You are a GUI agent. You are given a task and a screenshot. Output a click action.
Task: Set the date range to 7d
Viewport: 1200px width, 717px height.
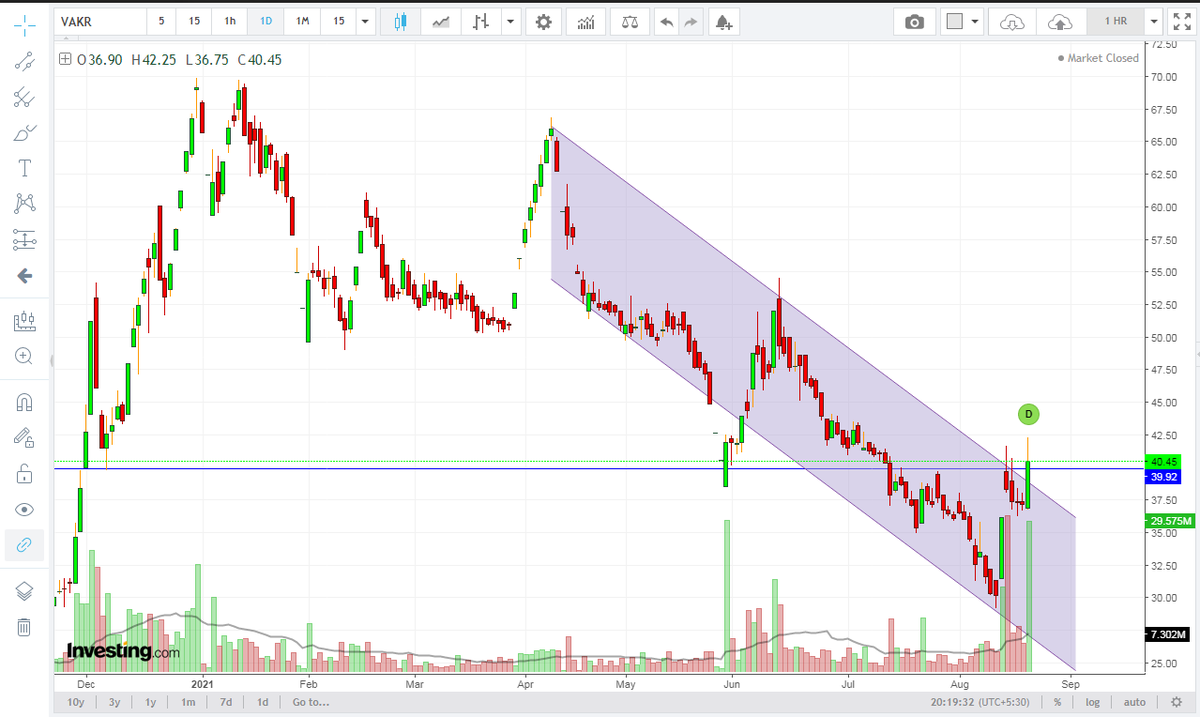[226, 701]
